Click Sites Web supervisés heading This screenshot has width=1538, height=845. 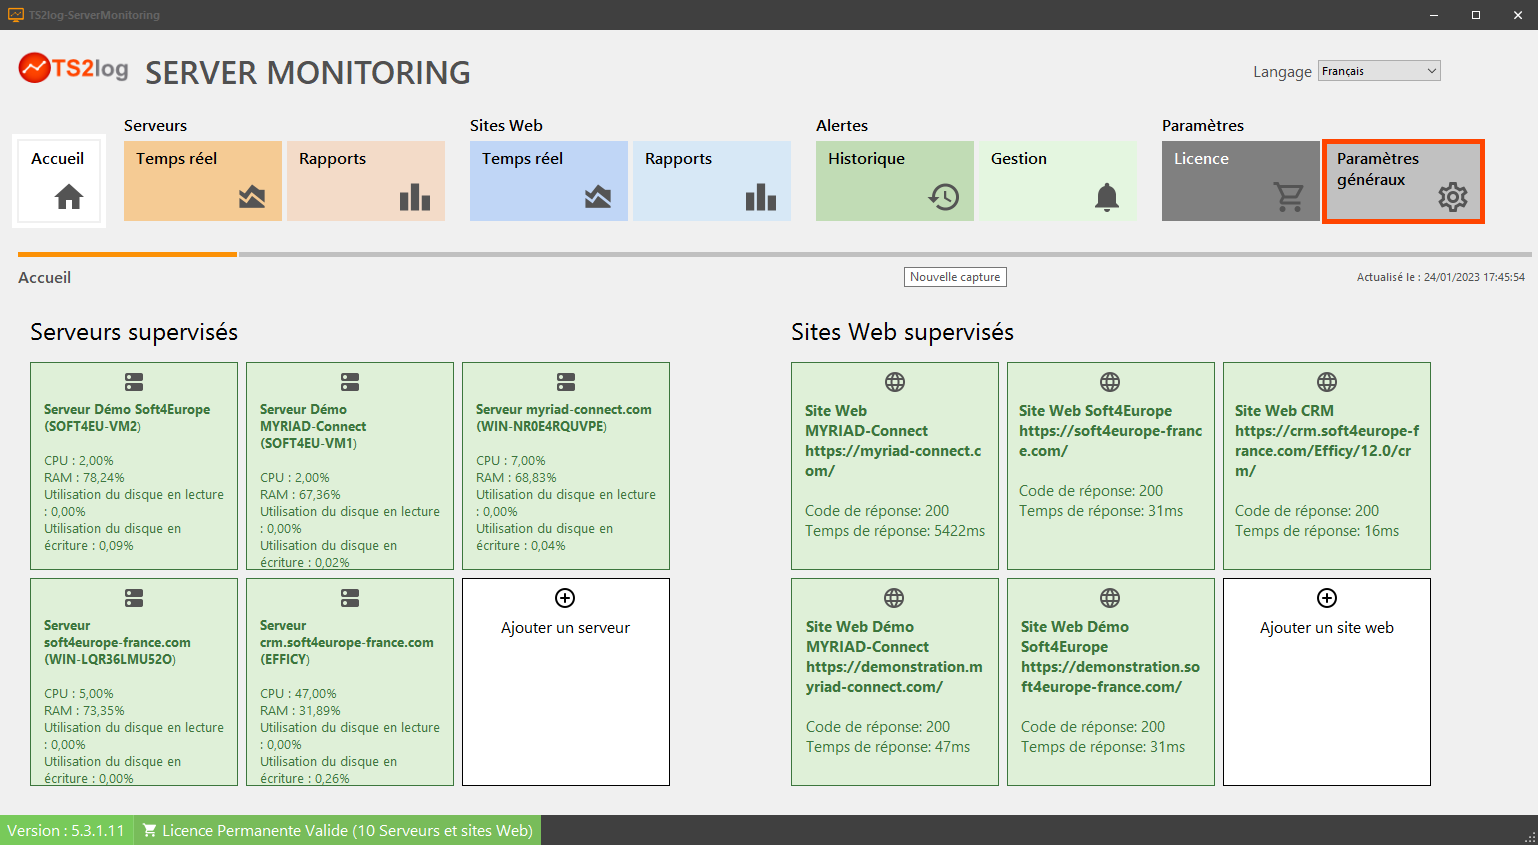point(902,332)
